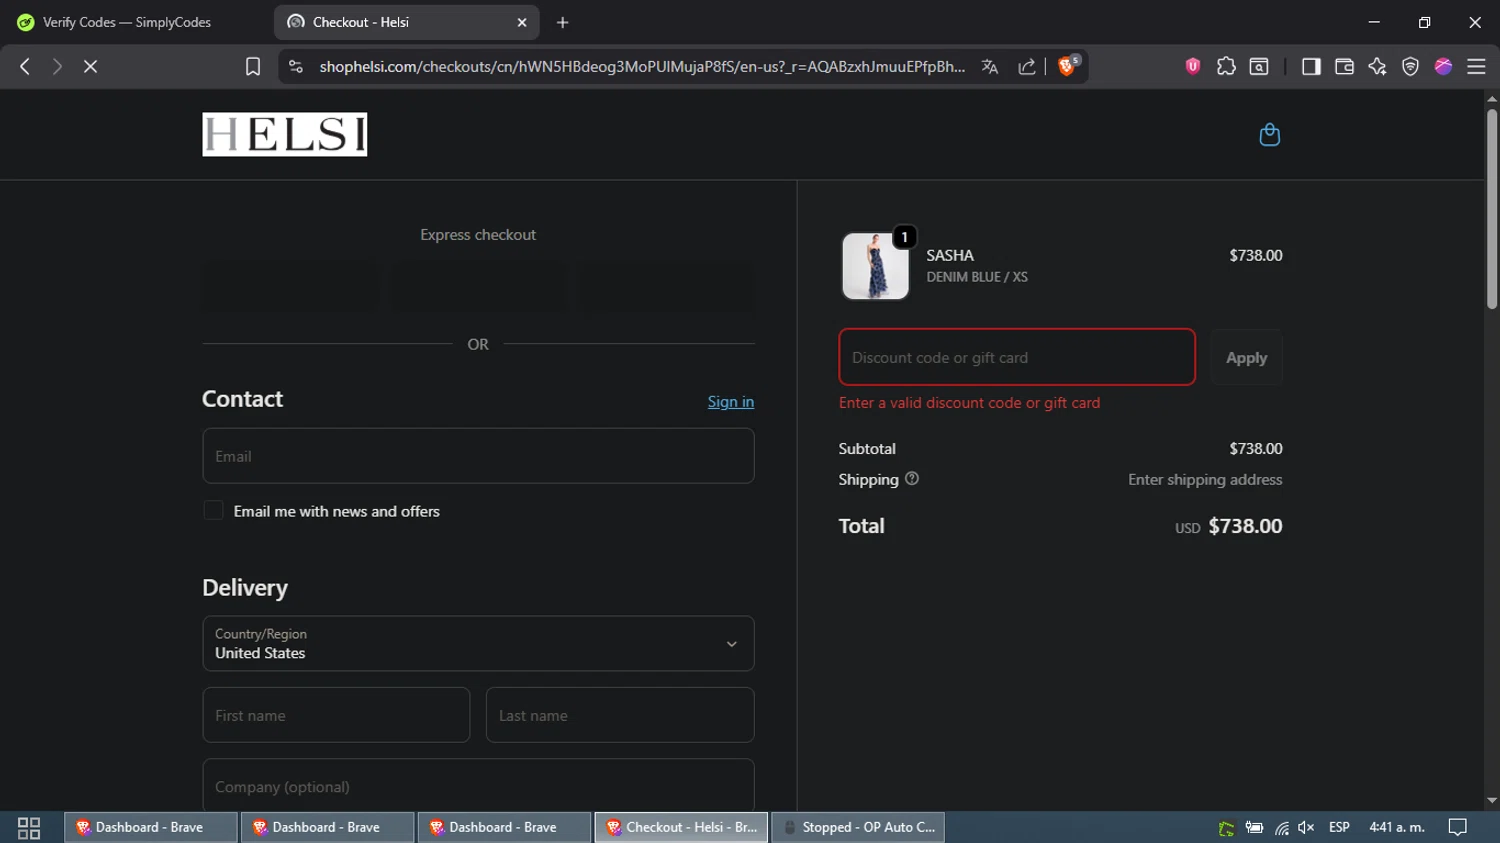Click the Express checkout heading
Image resolution: width=1500 pixels, height=843 pixels.
[478, 235]
